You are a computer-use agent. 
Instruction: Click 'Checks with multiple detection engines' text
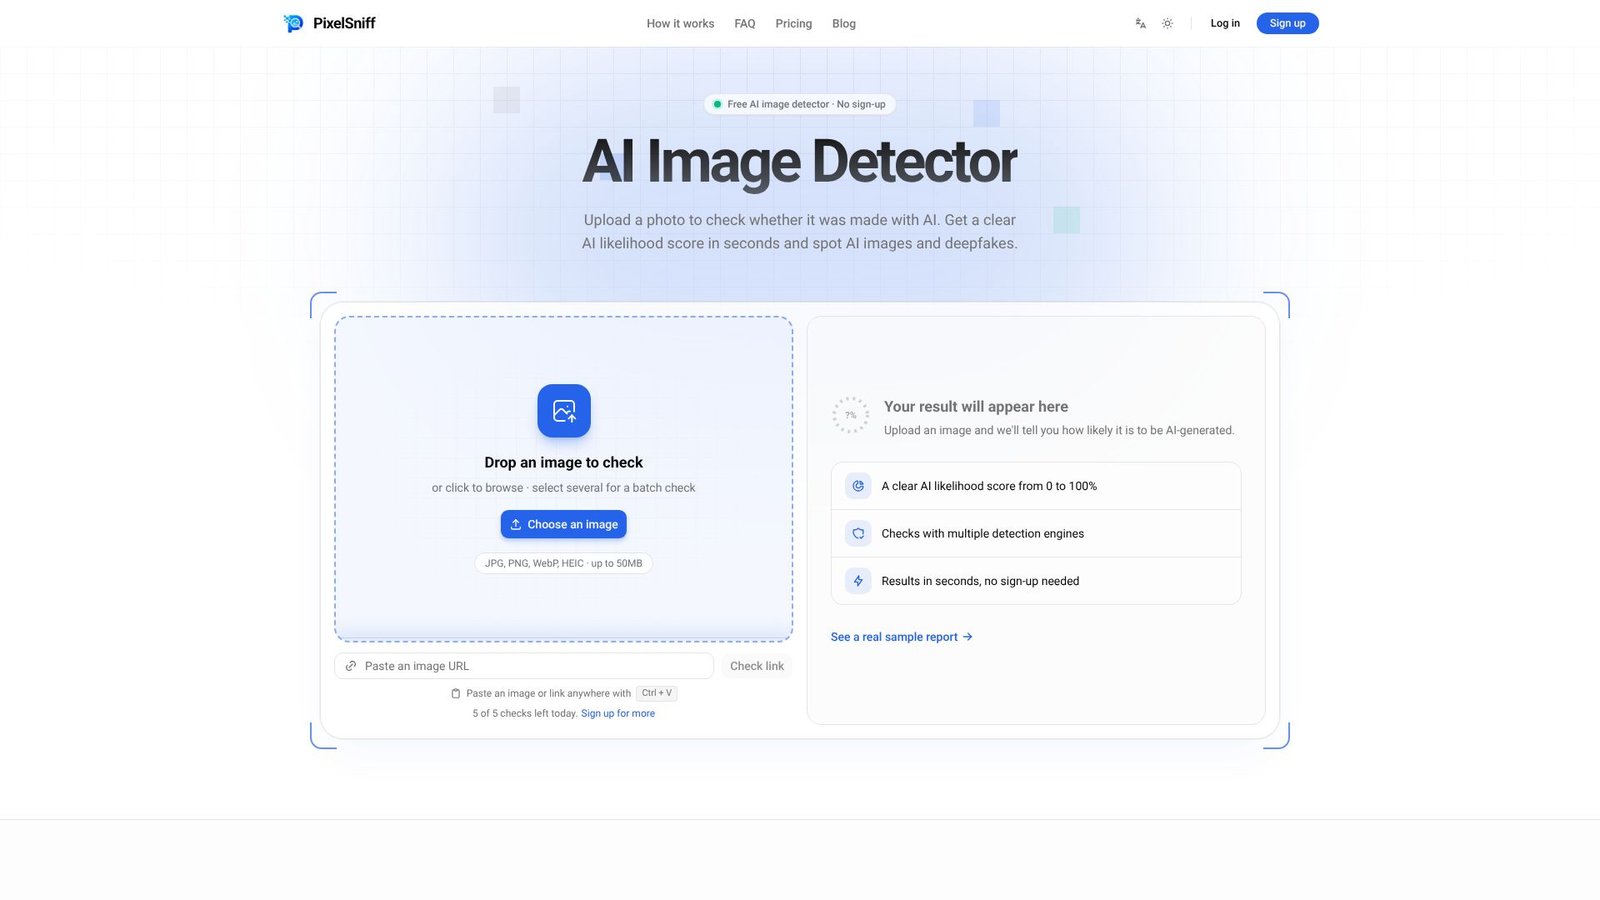click(x=983, y=534)
